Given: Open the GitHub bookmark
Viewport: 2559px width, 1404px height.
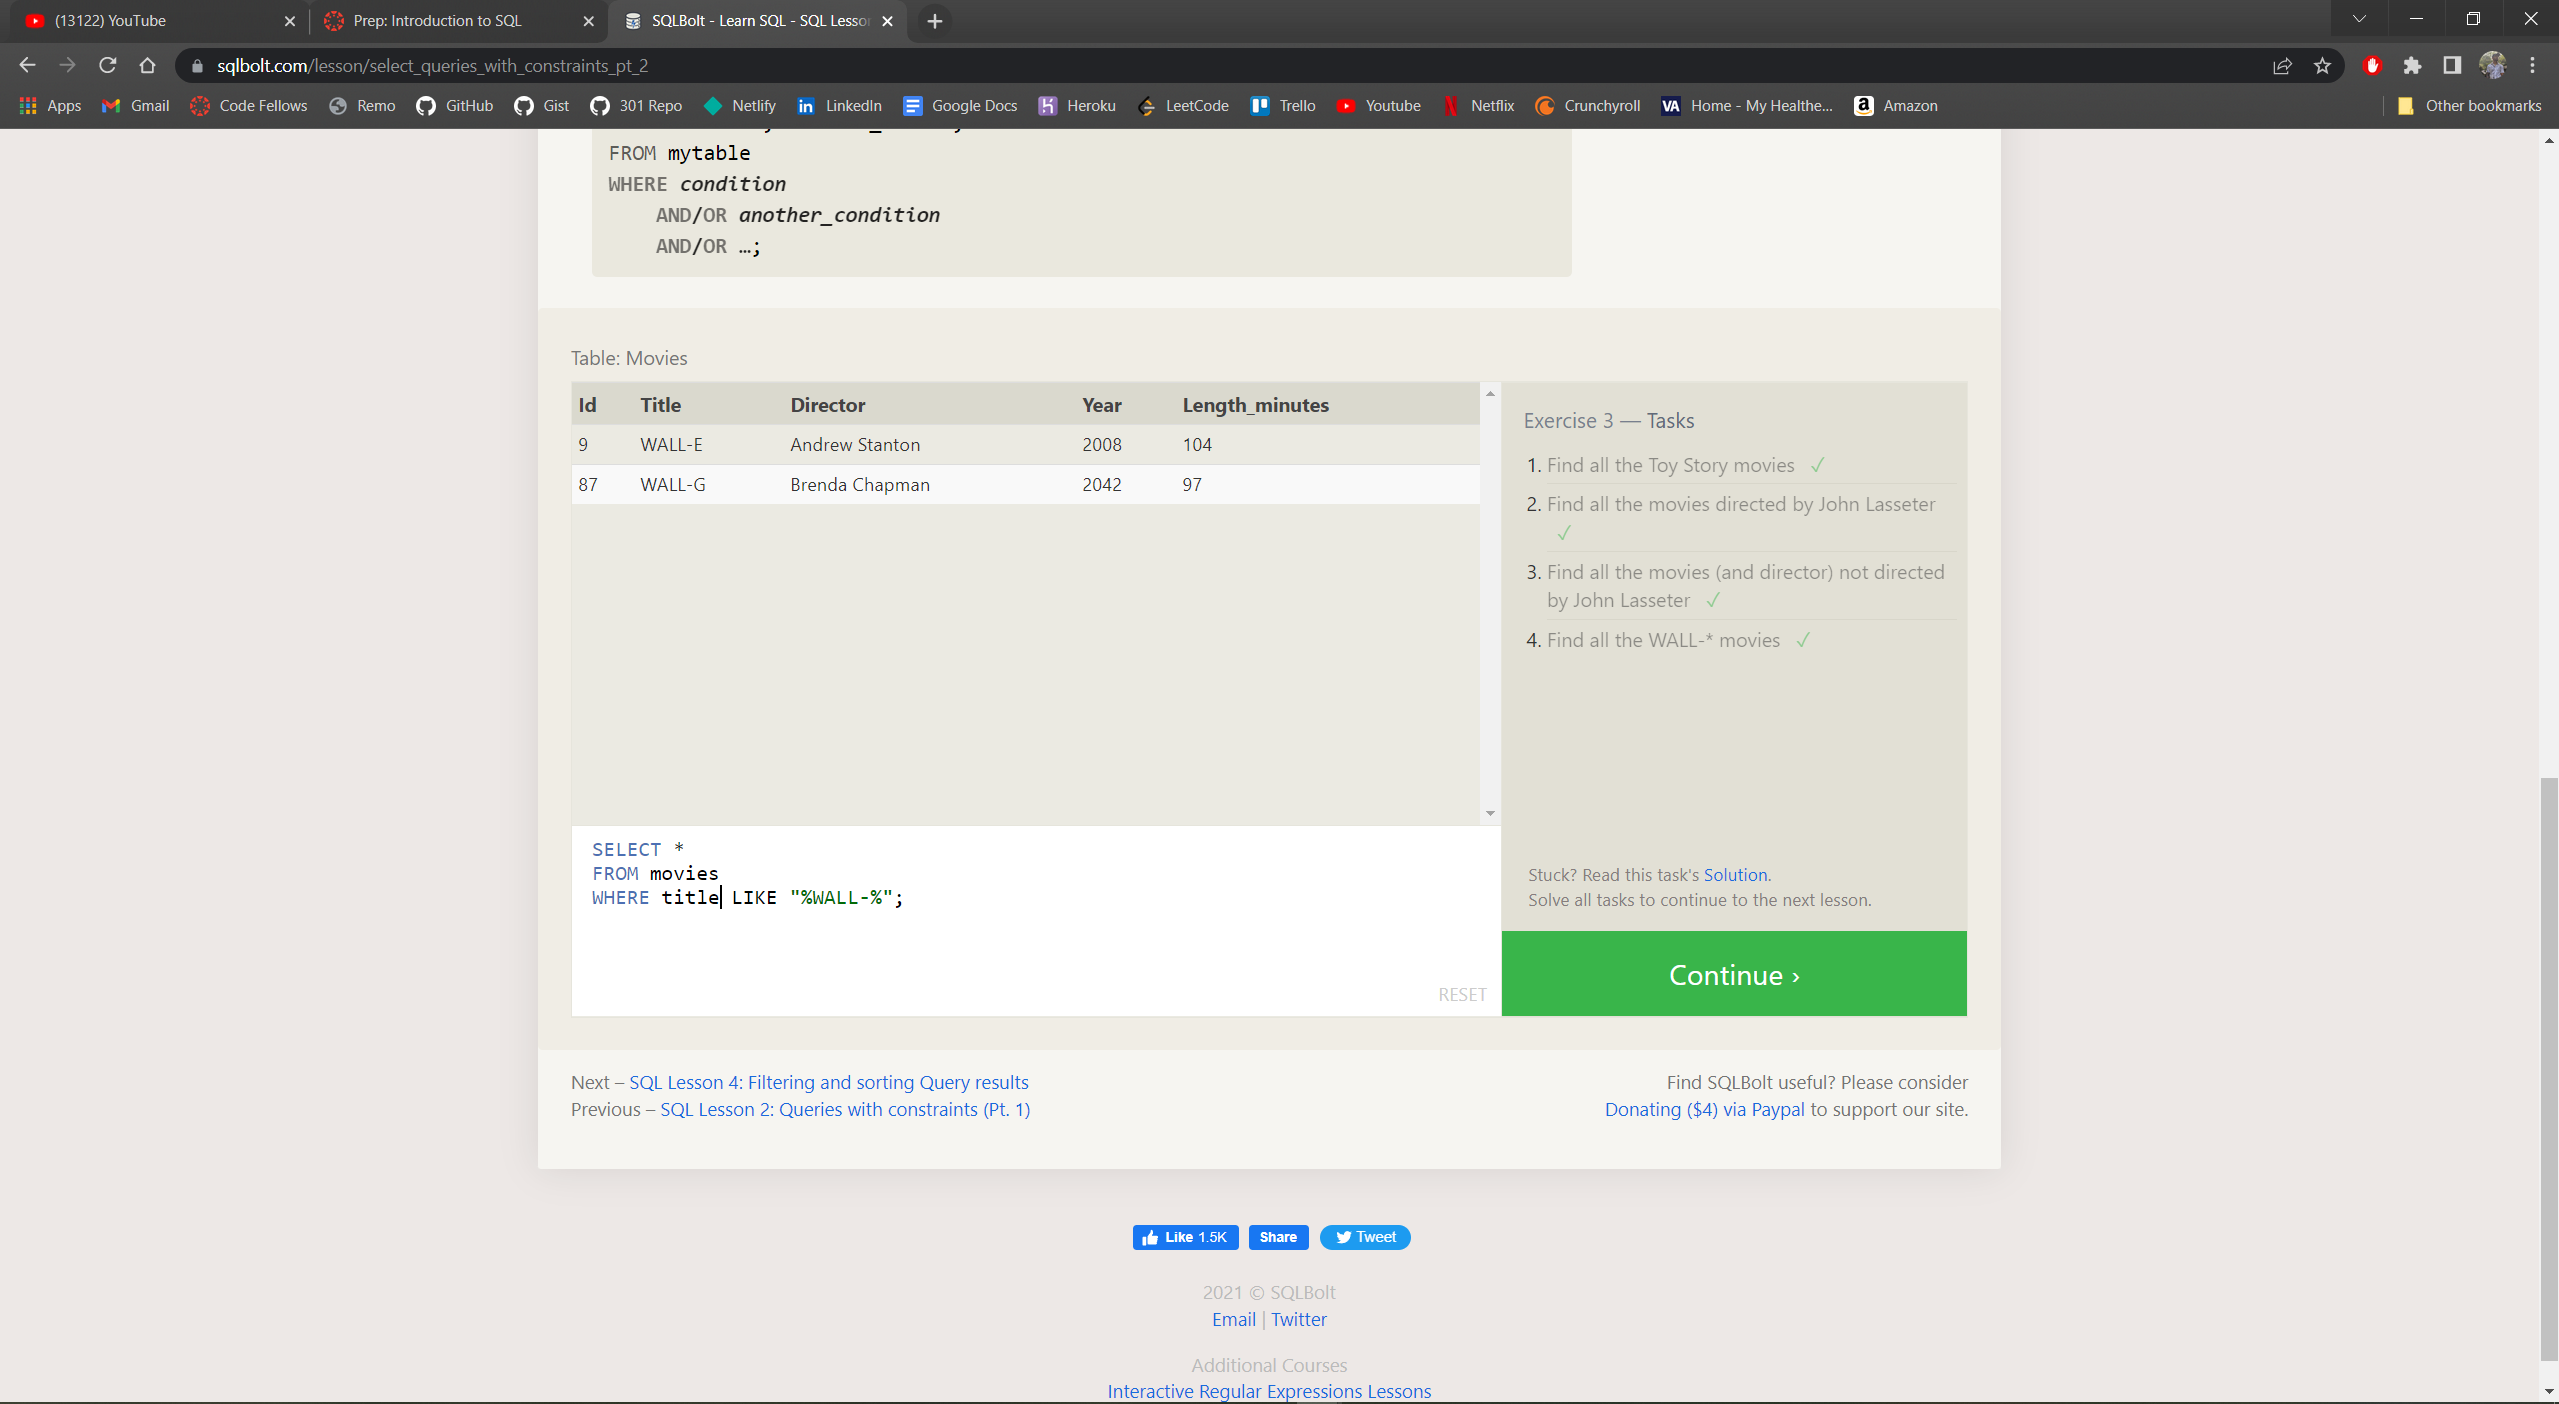Looking at the screenshot, I should (x=455, y=105).
